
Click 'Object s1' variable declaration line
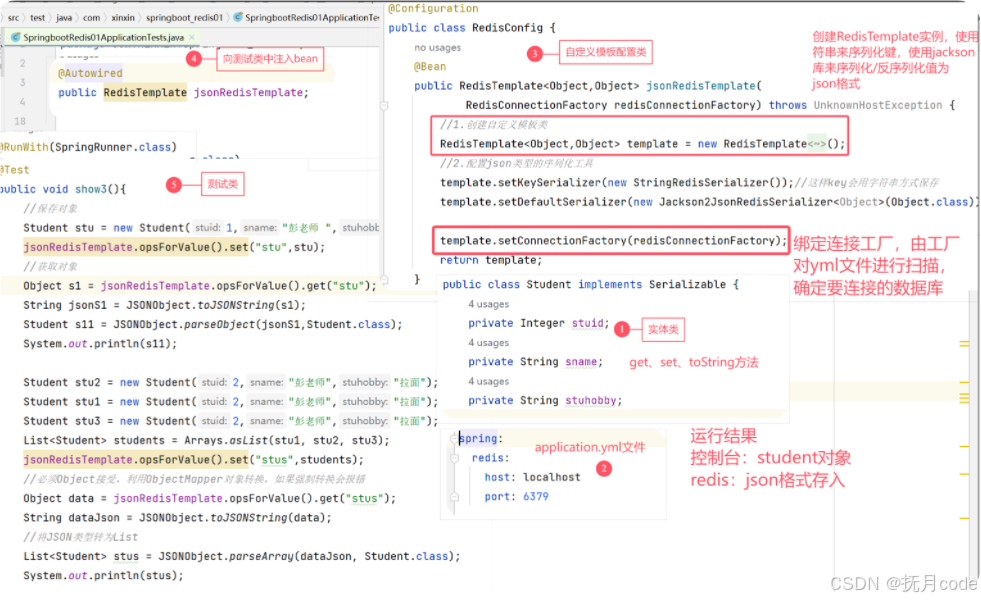200,286
